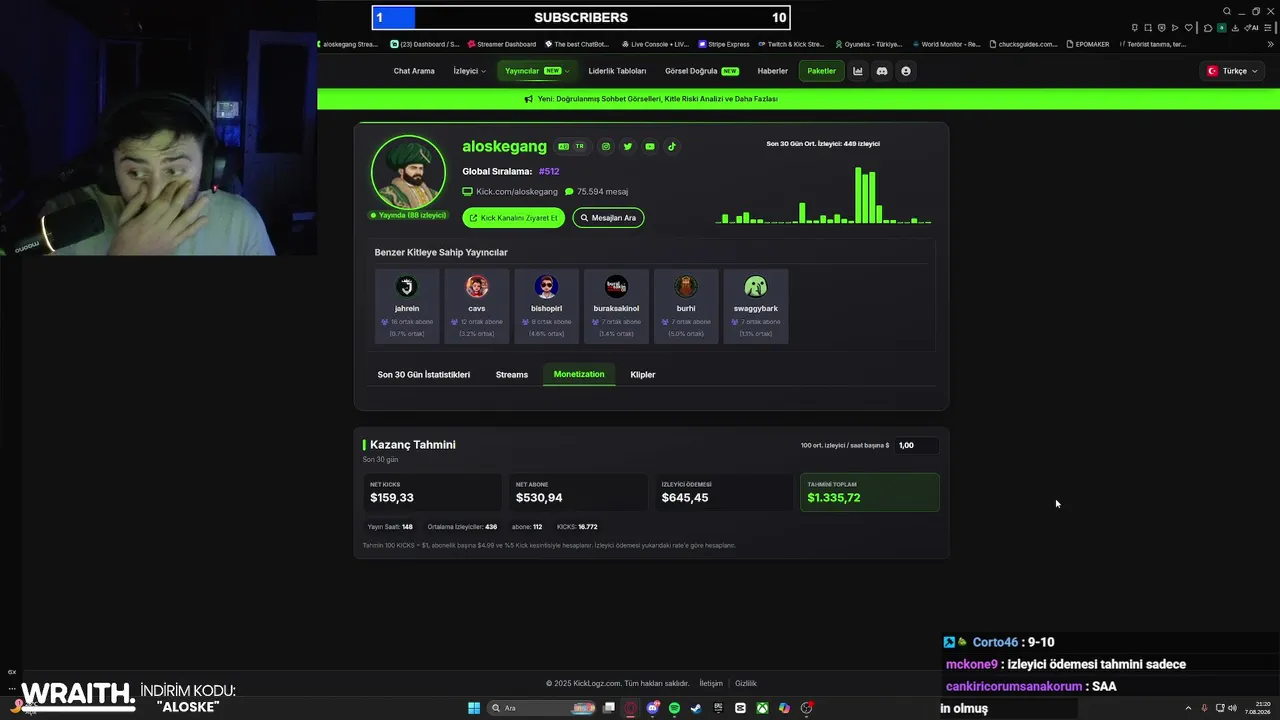Viewport: 1280px width, 720px height.
Task: Click the İzleyici Ödemesi $645,45 value
Action: point(685,498)
